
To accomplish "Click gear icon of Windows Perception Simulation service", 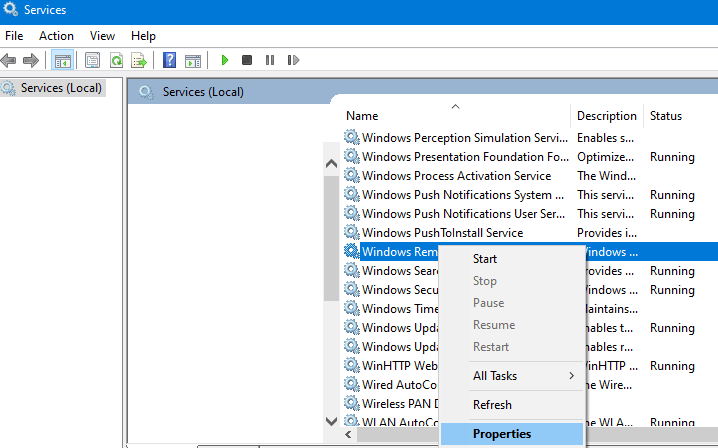I will pyautogui.click(x=352, y=137).
